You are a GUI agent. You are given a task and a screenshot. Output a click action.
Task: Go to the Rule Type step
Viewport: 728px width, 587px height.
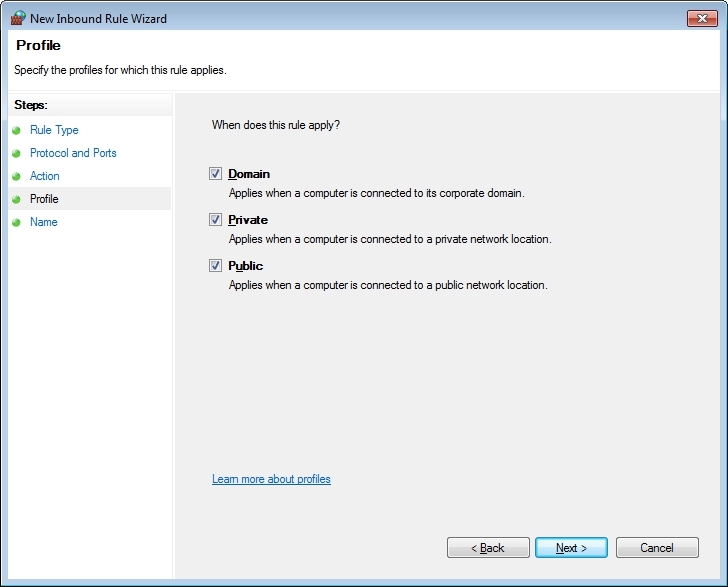pos(54,130)
